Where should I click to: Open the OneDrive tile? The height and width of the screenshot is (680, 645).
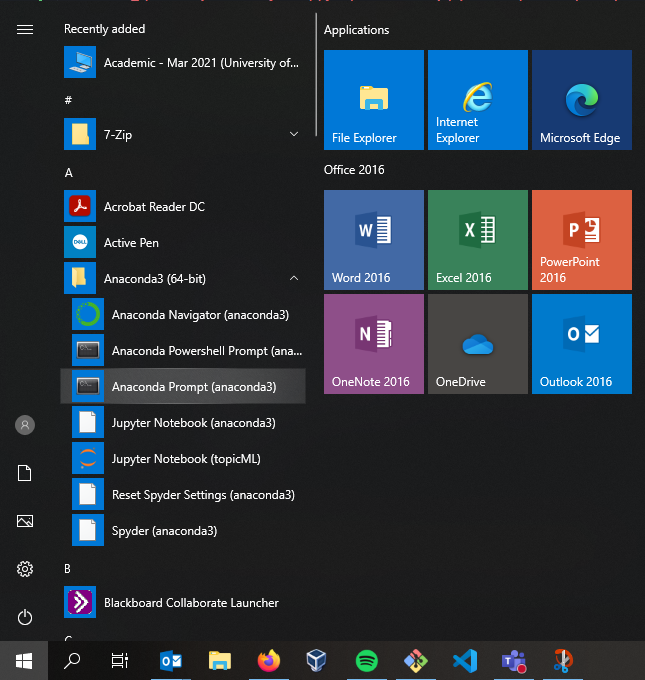478,344
